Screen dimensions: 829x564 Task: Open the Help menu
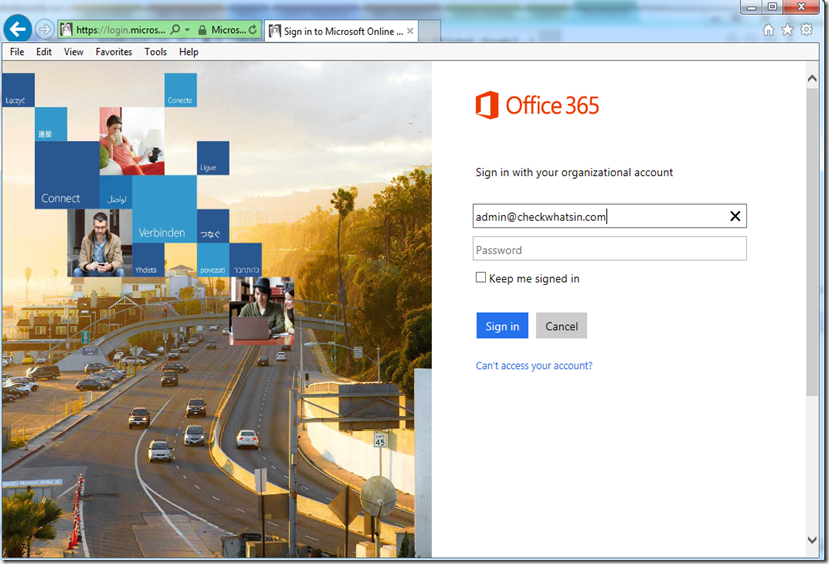tap(189, 52)
